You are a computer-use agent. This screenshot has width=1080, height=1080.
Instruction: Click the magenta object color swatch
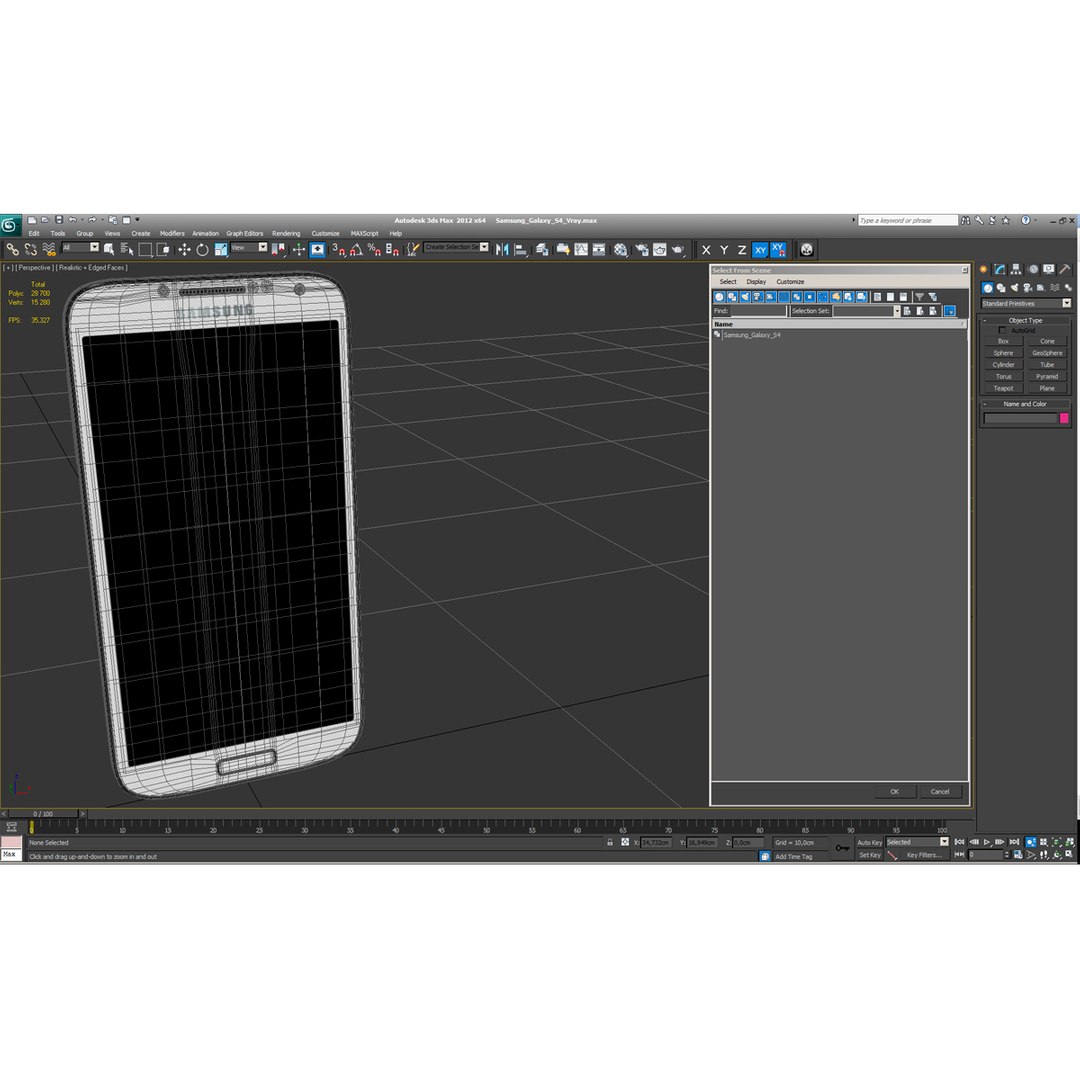tap(1063, 419)
